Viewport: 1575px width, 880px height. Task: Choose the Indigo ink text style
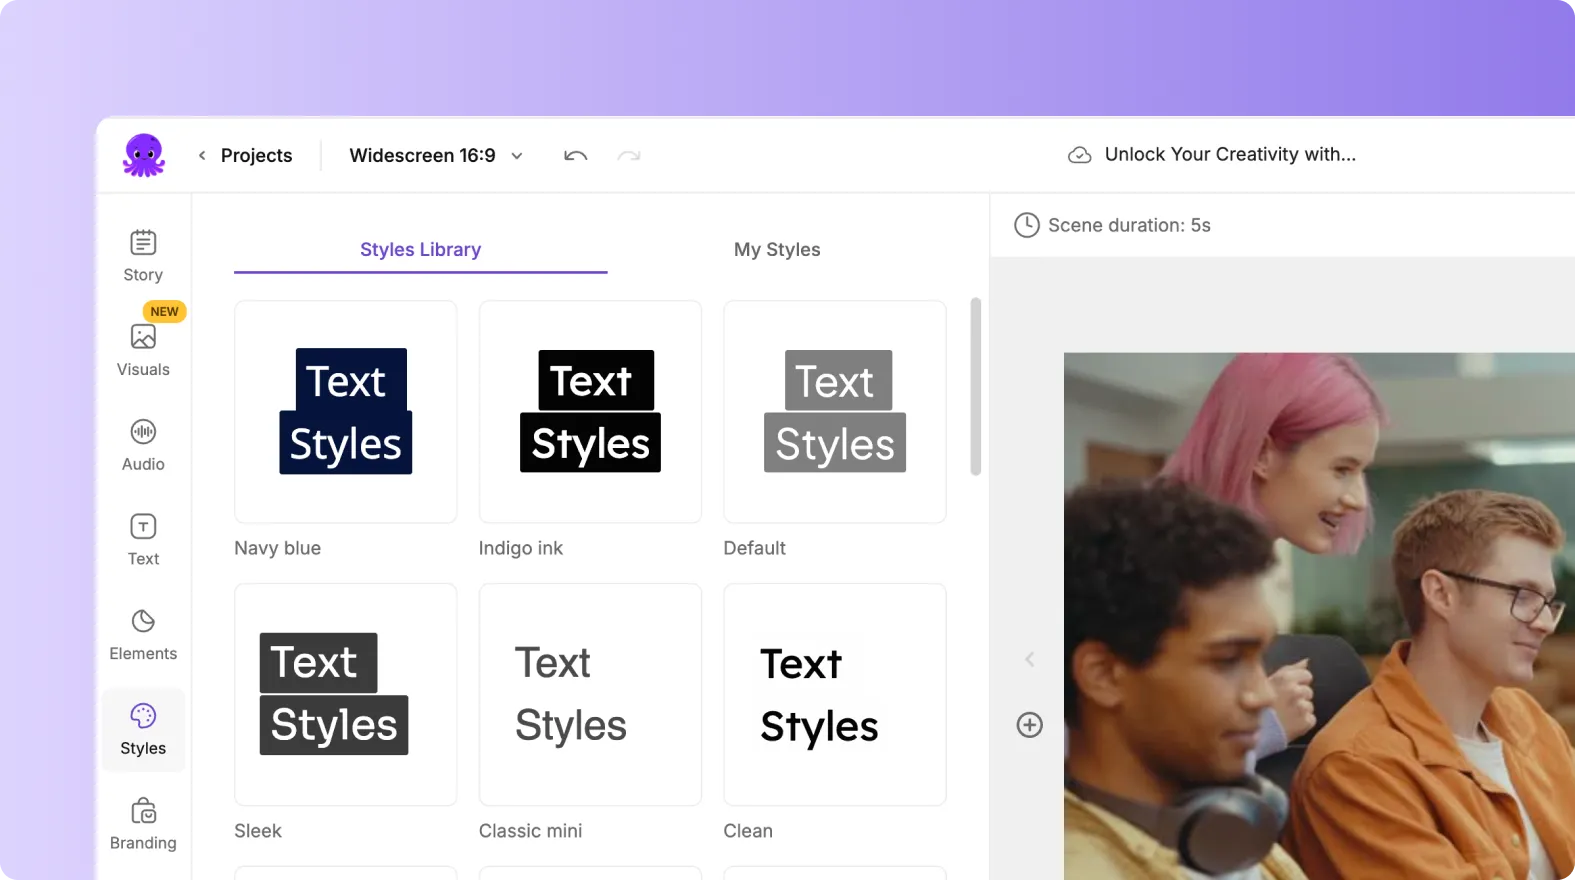[x=590, y=412]
